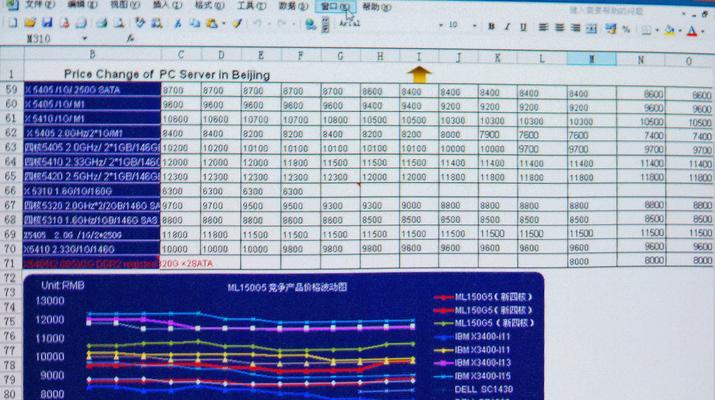The image size is (715, 400).
Task: Toggle Underline formatting
Action: click(523, 28)
